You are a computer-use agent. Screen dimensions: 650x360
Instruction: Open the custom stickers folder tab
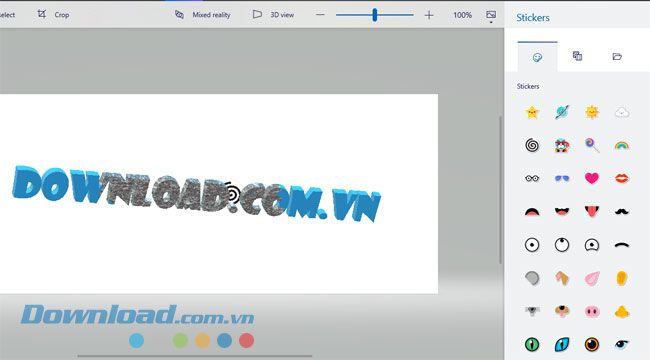pos(617,56)
